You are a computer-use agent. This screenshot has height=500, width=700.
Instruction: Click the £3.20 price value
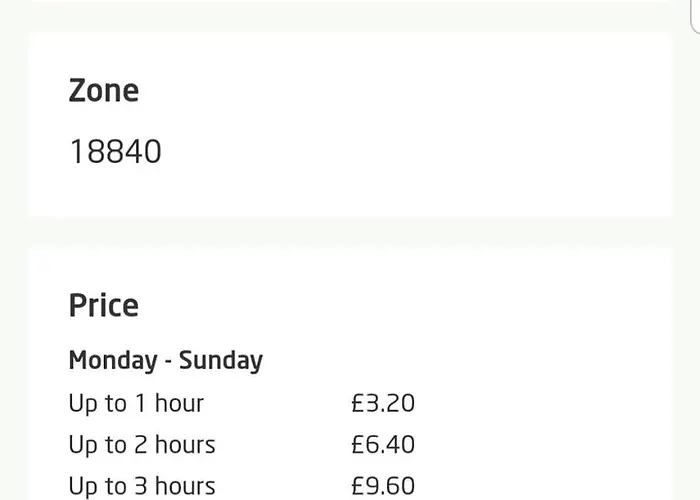coord(383,403)
